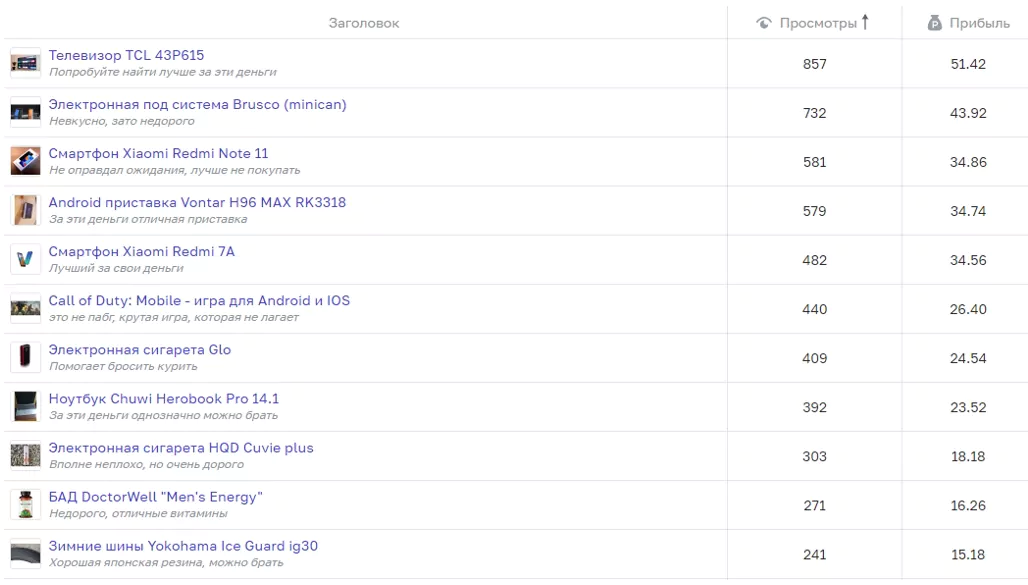Image resolution: width=1028 pixels, height=585 pixels.
Task: Select profit value 15.18
Action: point(968,555)
